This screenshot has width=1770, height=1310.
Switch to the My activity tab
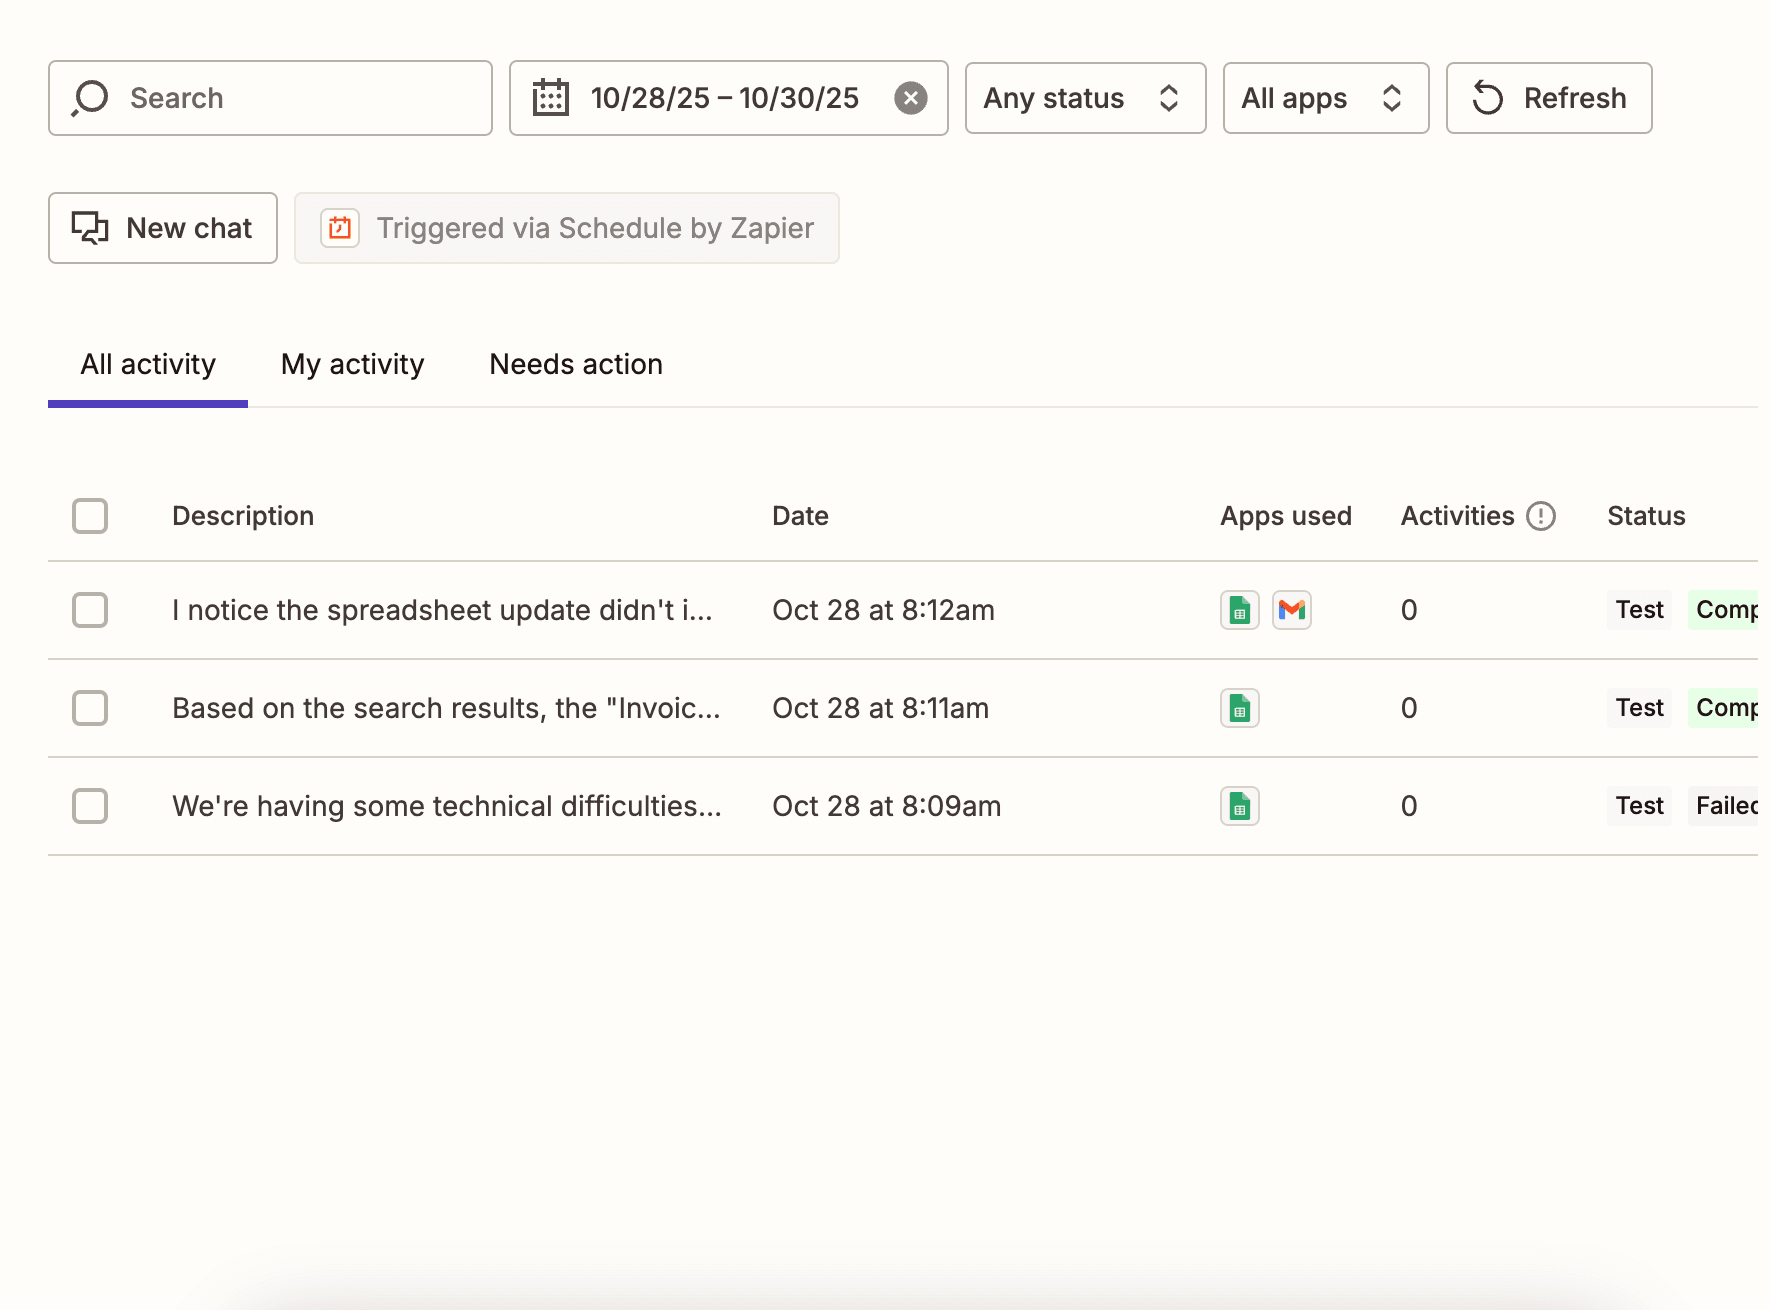(352, 364)
